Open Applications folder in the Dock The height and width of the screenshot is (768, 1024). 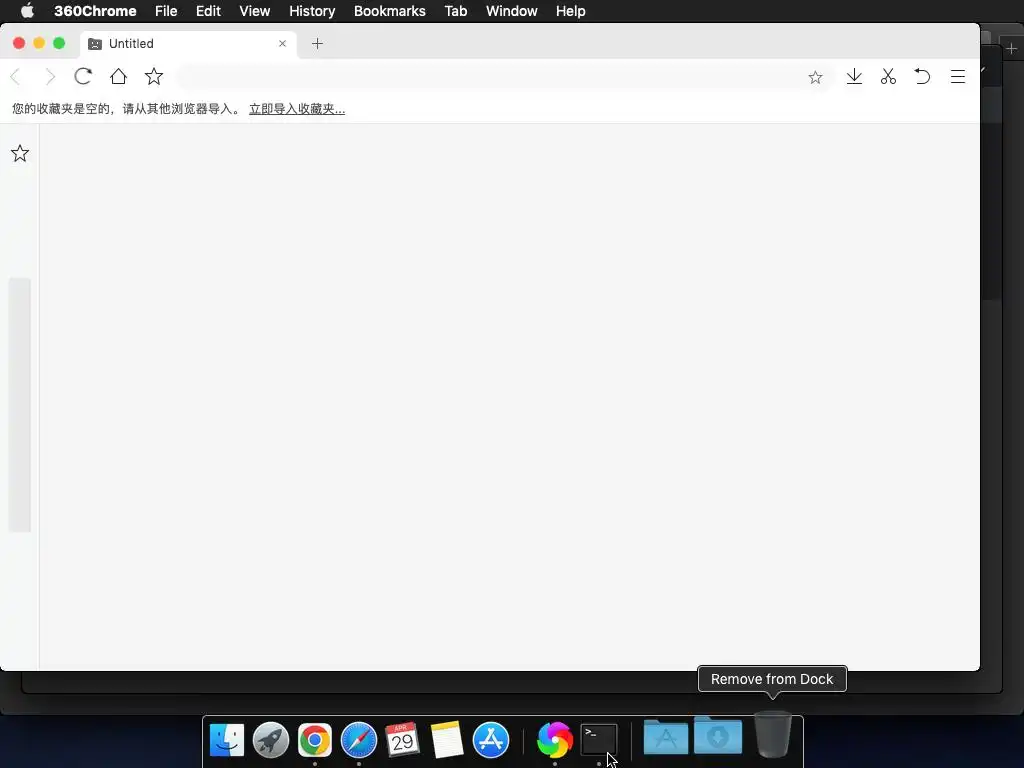pyautogui.click(x=665, y=737)
